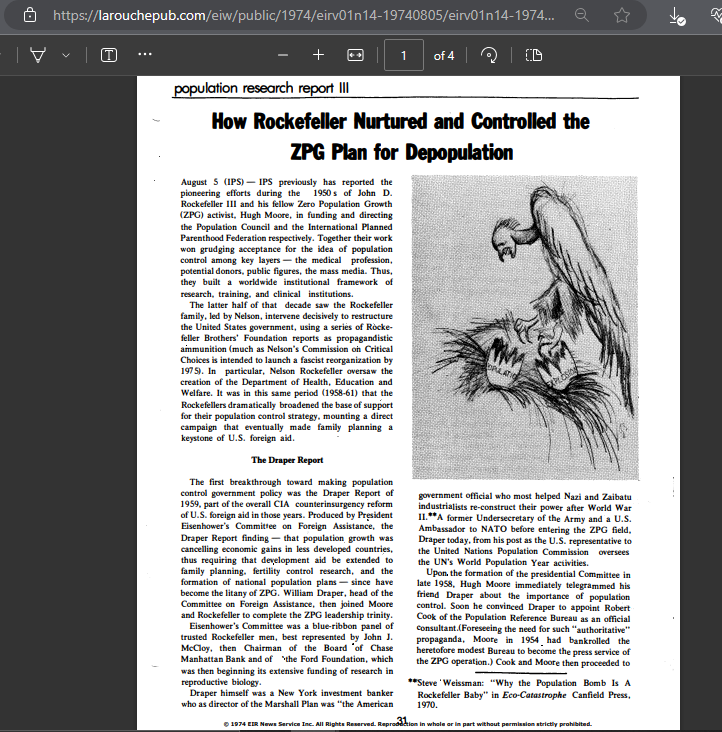Open more PDF tools ellipsis menu
The height and width of the screenshot is (732, 722).
click(145, 55)
